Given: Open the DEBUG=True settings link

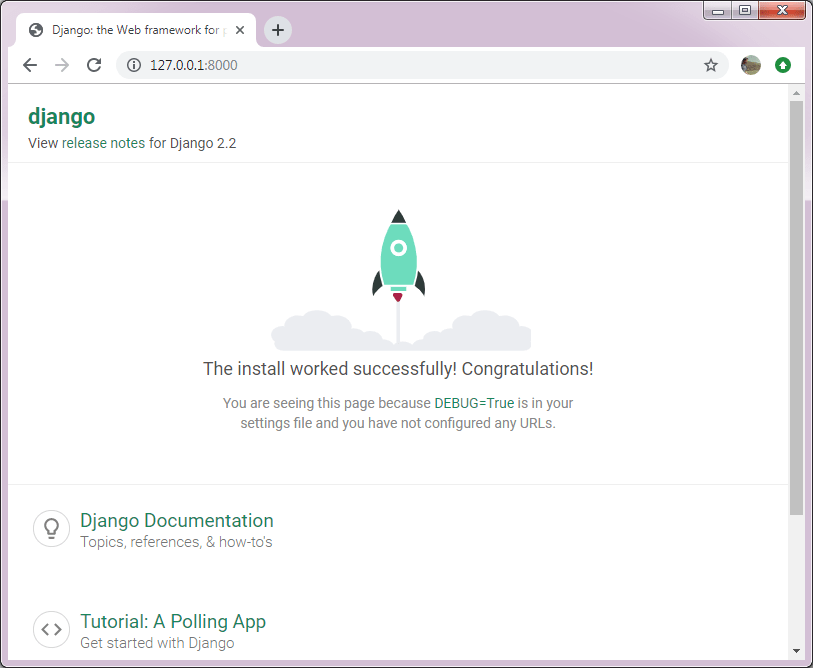Looking at the screenshot, I should coord(474,403).
